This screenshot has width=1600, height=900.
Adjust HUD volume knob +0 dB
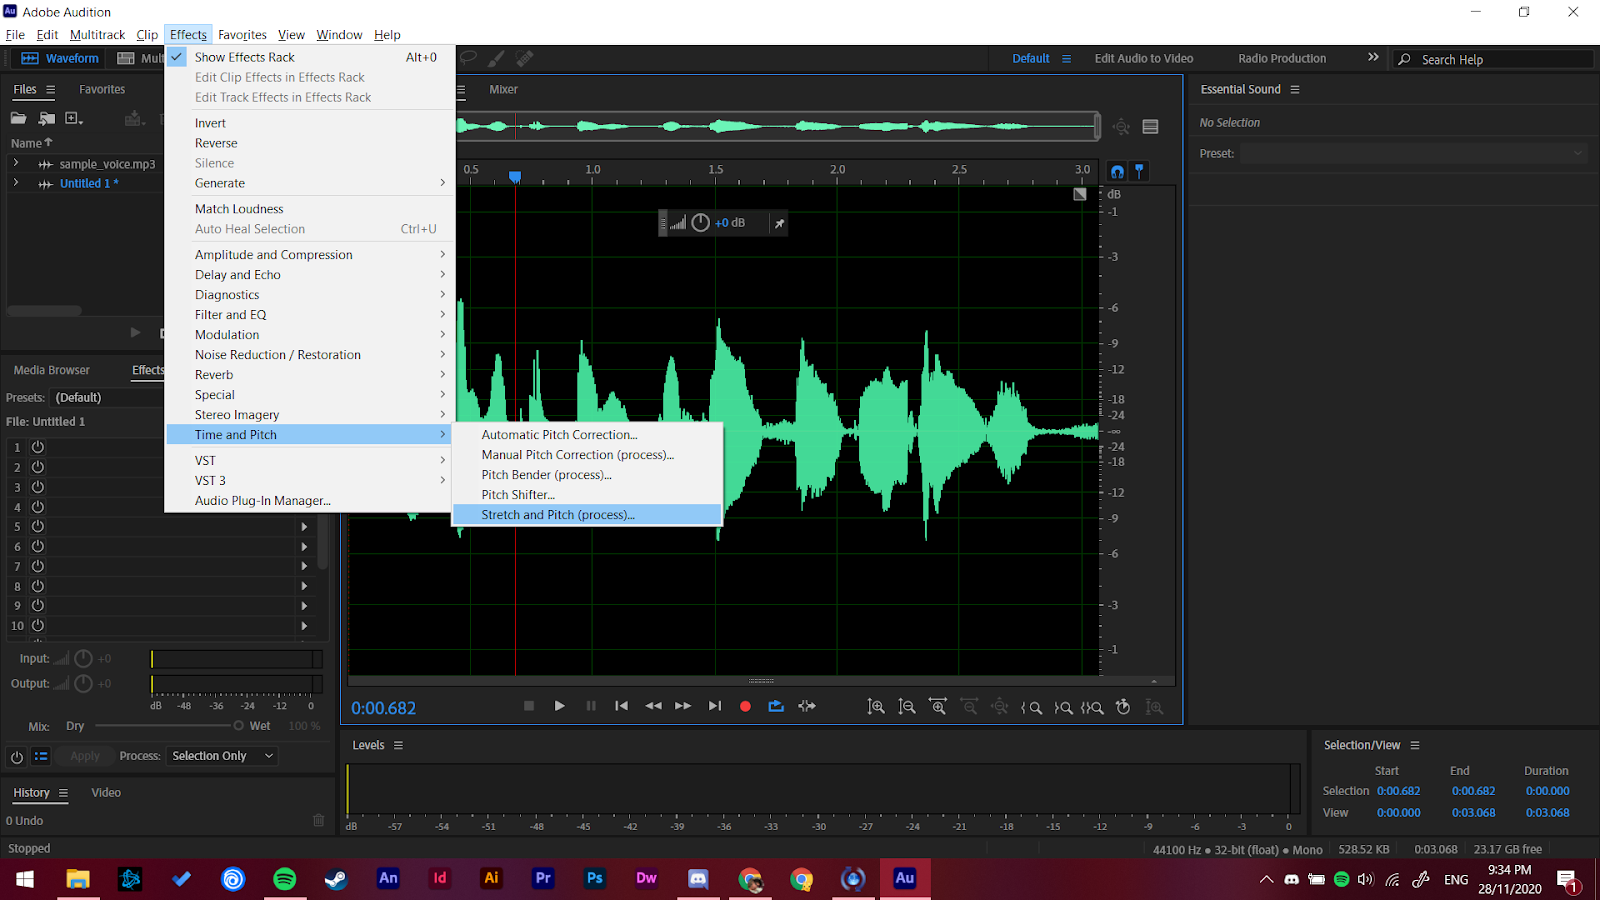700,223
